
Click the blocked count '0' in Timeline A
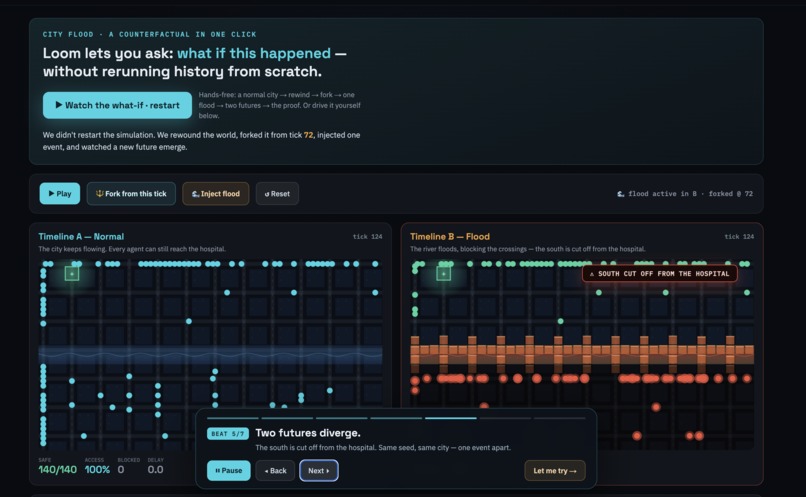pos(121,469)
